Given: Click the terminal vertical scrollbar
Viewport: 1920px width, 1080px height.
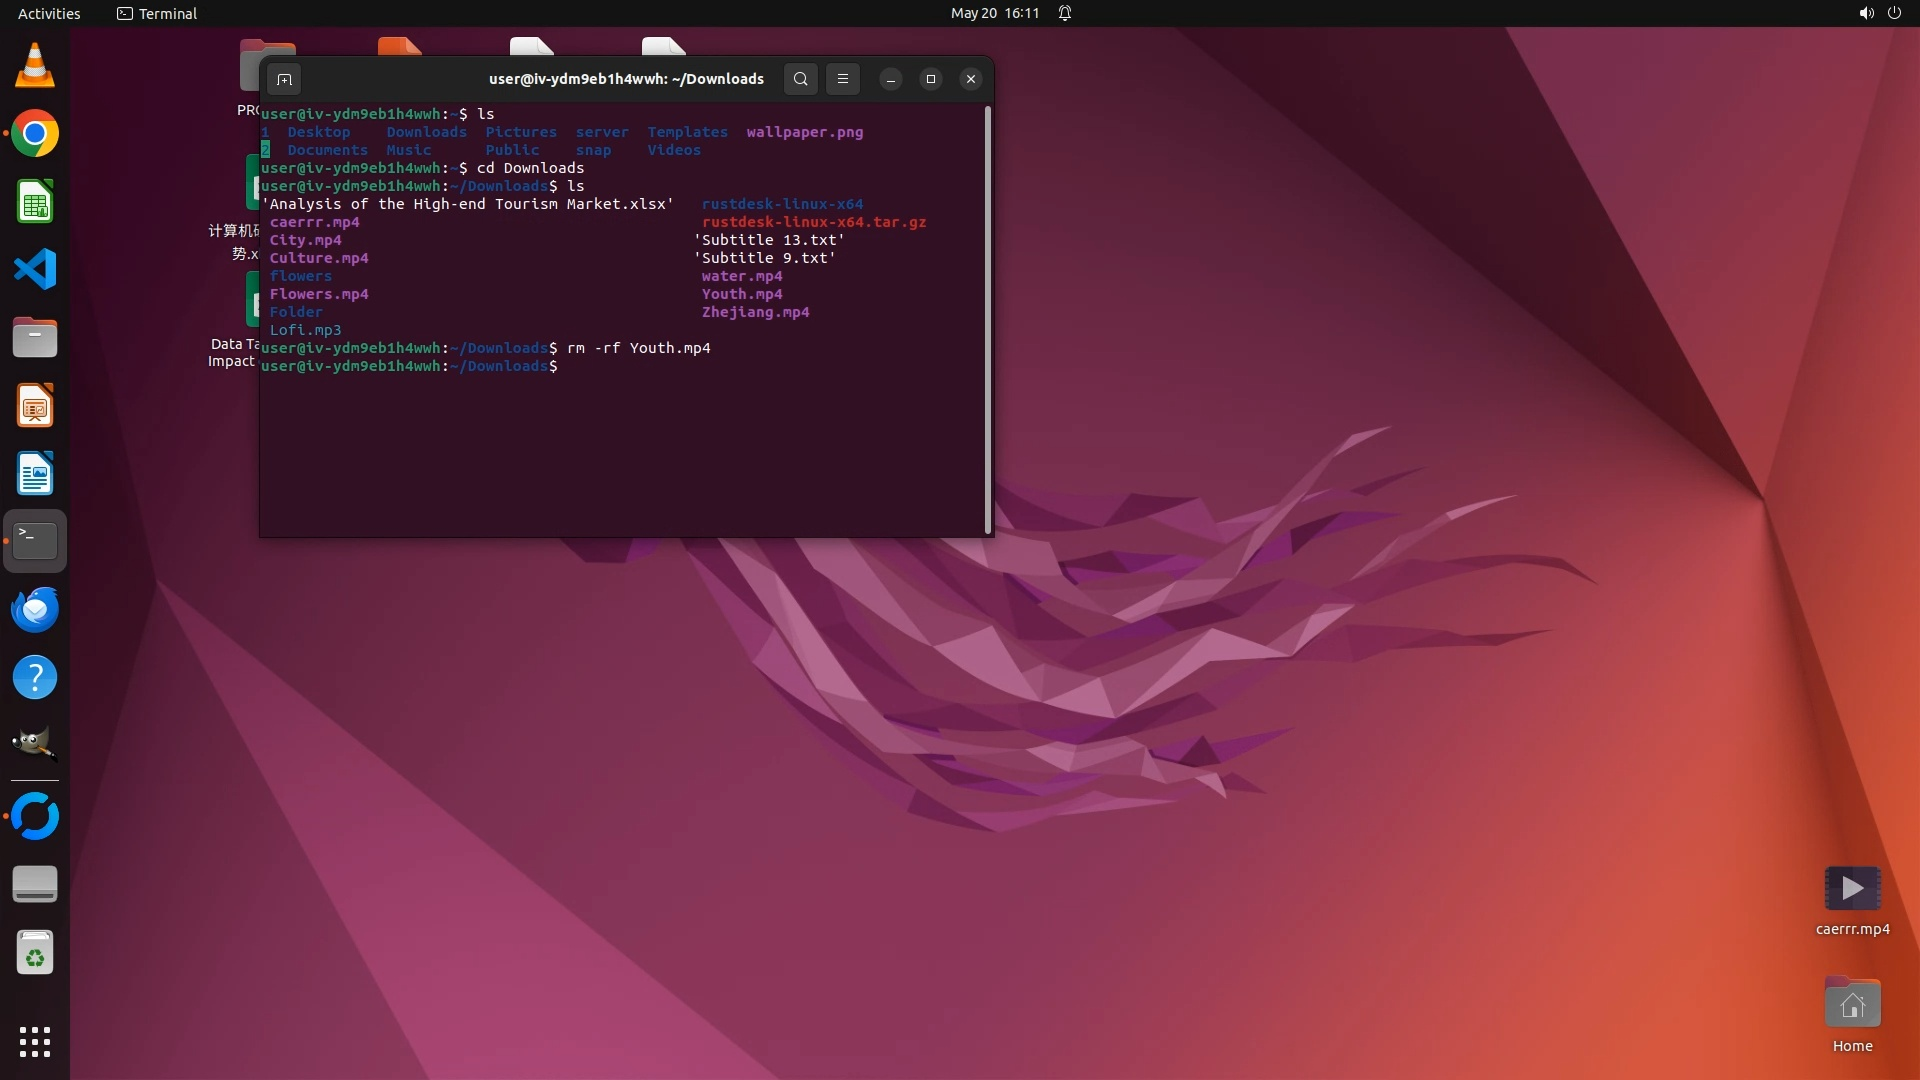Looking at the screenshot, I should tap(988, 320).
